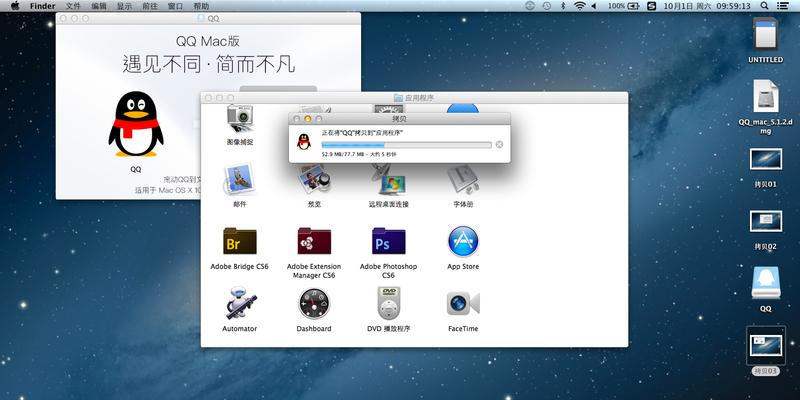800x400 pixels.
Task: Open the Finder menu
Action: pos(42,6)
